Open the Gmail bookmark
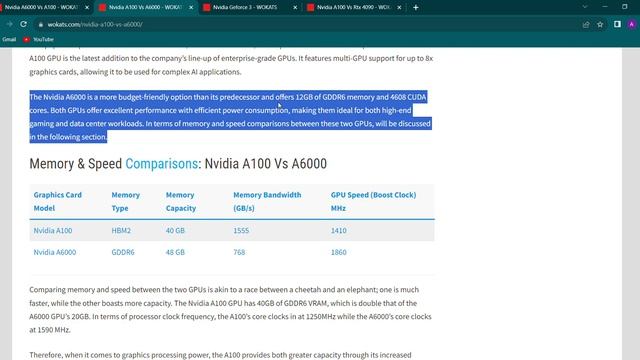 coord(9,40)
